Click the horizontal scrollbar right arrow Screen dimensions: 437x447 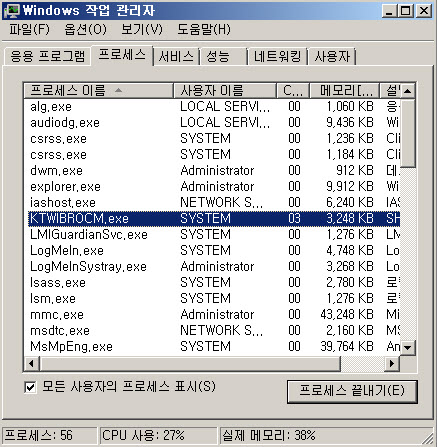pos(392,363)
